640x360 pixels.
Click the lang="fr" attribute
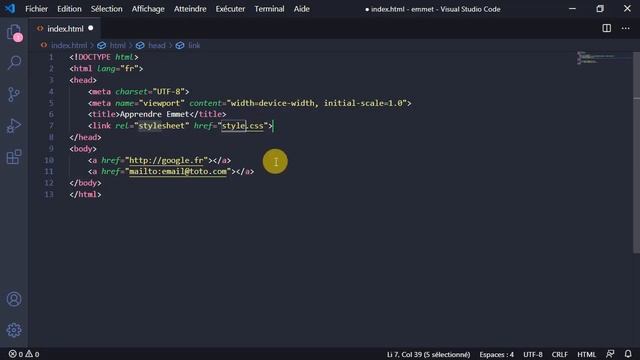tap(118, 69)
